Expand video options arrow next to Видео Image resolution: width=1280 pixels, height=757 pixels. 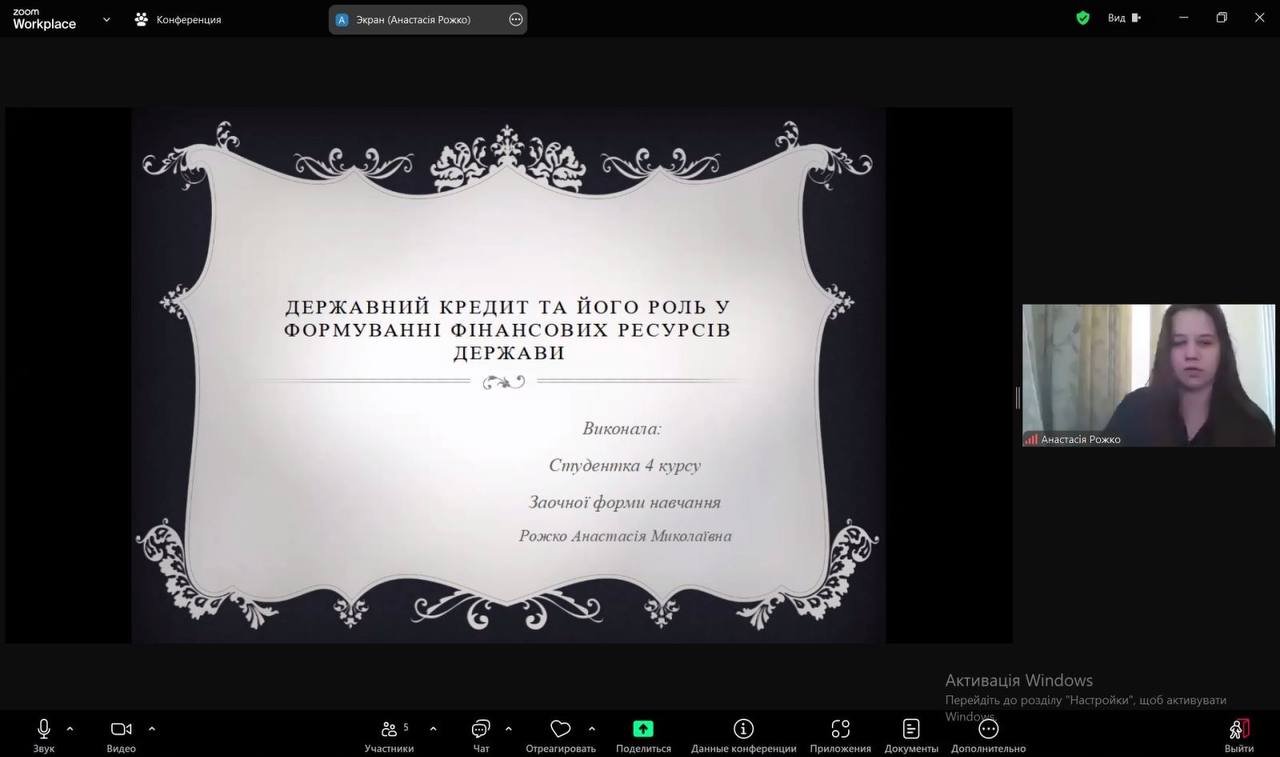click(x=152, y=728)
